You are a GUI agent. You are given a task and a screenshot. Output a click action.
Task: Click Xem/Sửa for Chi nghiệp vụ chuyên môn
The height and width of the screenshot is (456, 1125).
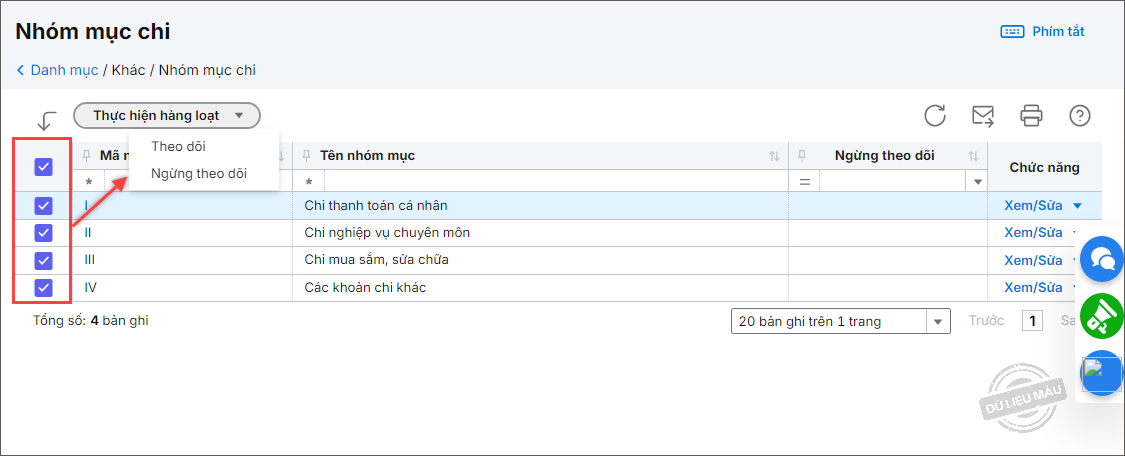coord(1033,233)
